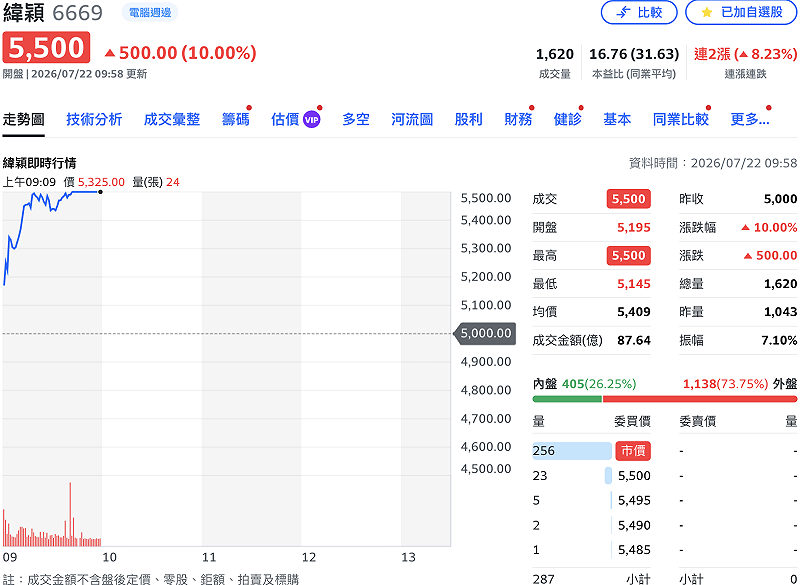Click the 5,485 bid price row
The image size is (800, 585).
tap(592, 550)
